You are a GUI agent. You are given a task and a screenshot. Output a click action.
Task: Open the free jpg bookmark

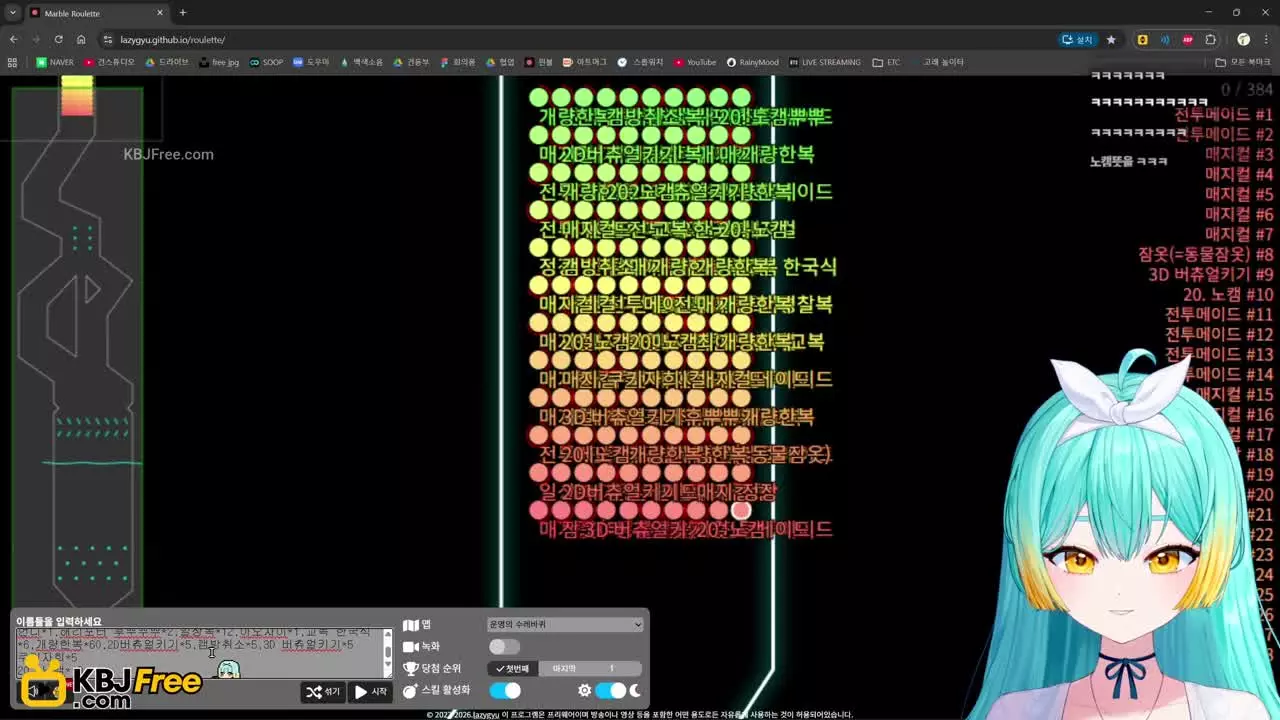click(219, 62)
